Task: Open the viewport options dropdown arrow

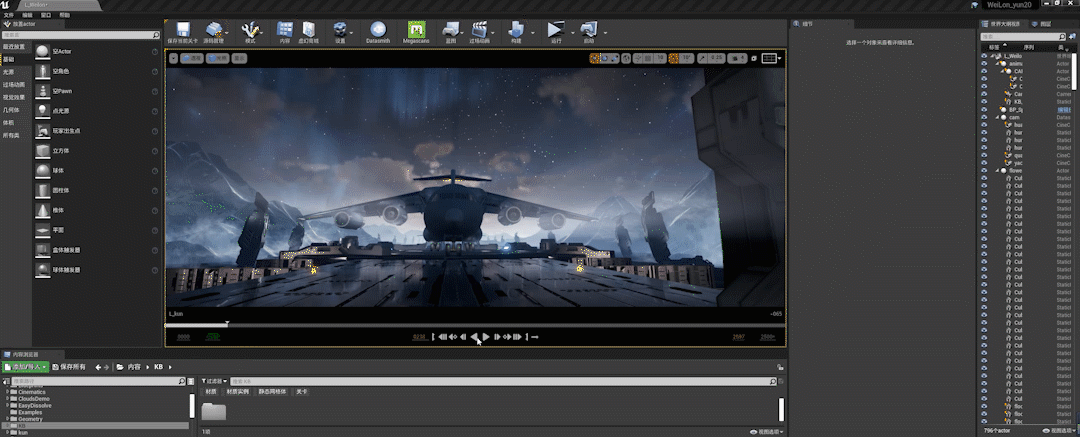Action: point(174,59)
